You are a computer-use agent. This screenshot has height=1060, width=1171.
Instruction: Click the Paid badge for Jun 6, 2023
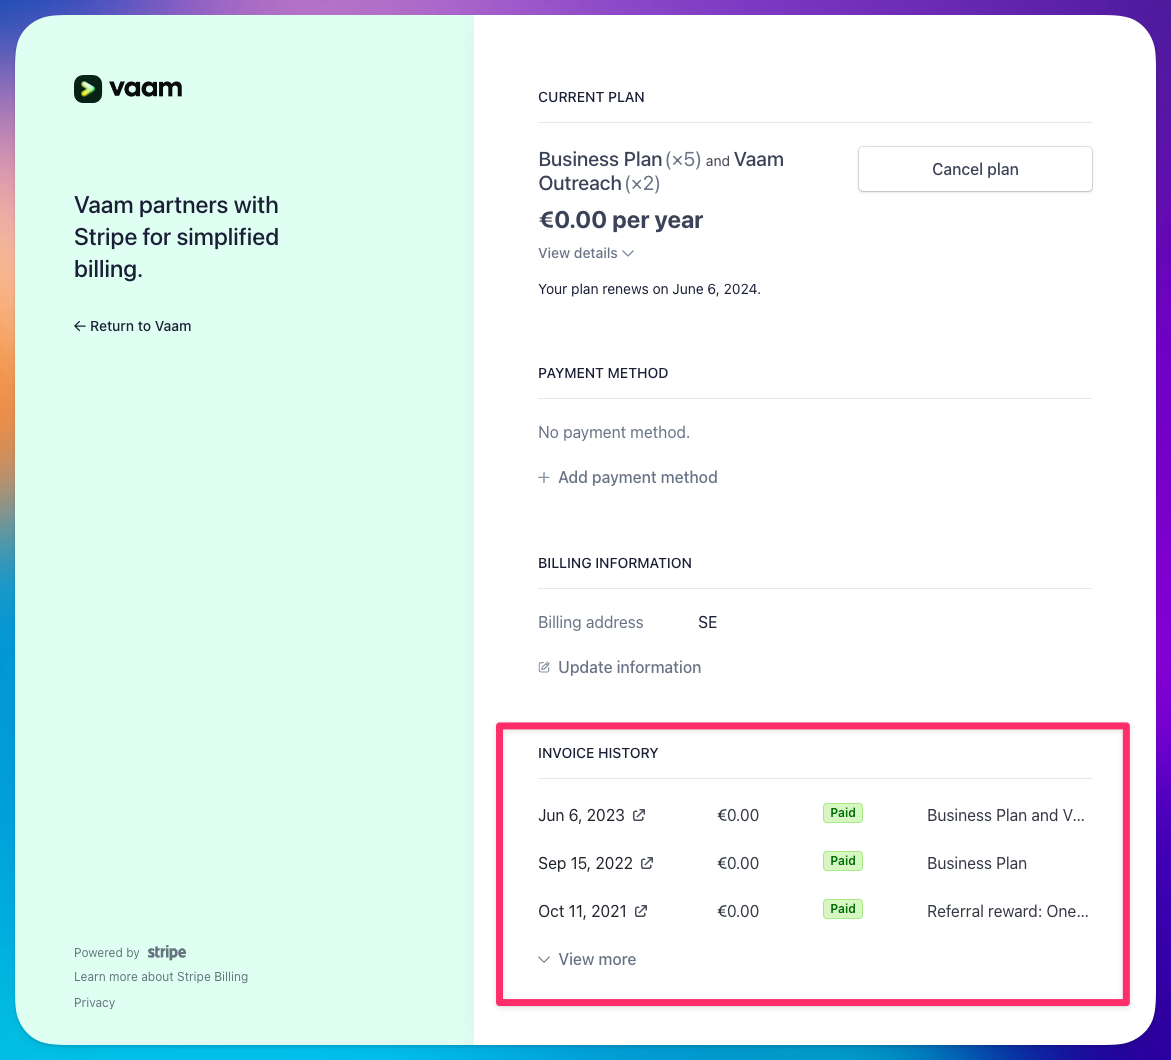tap(842, 813)
